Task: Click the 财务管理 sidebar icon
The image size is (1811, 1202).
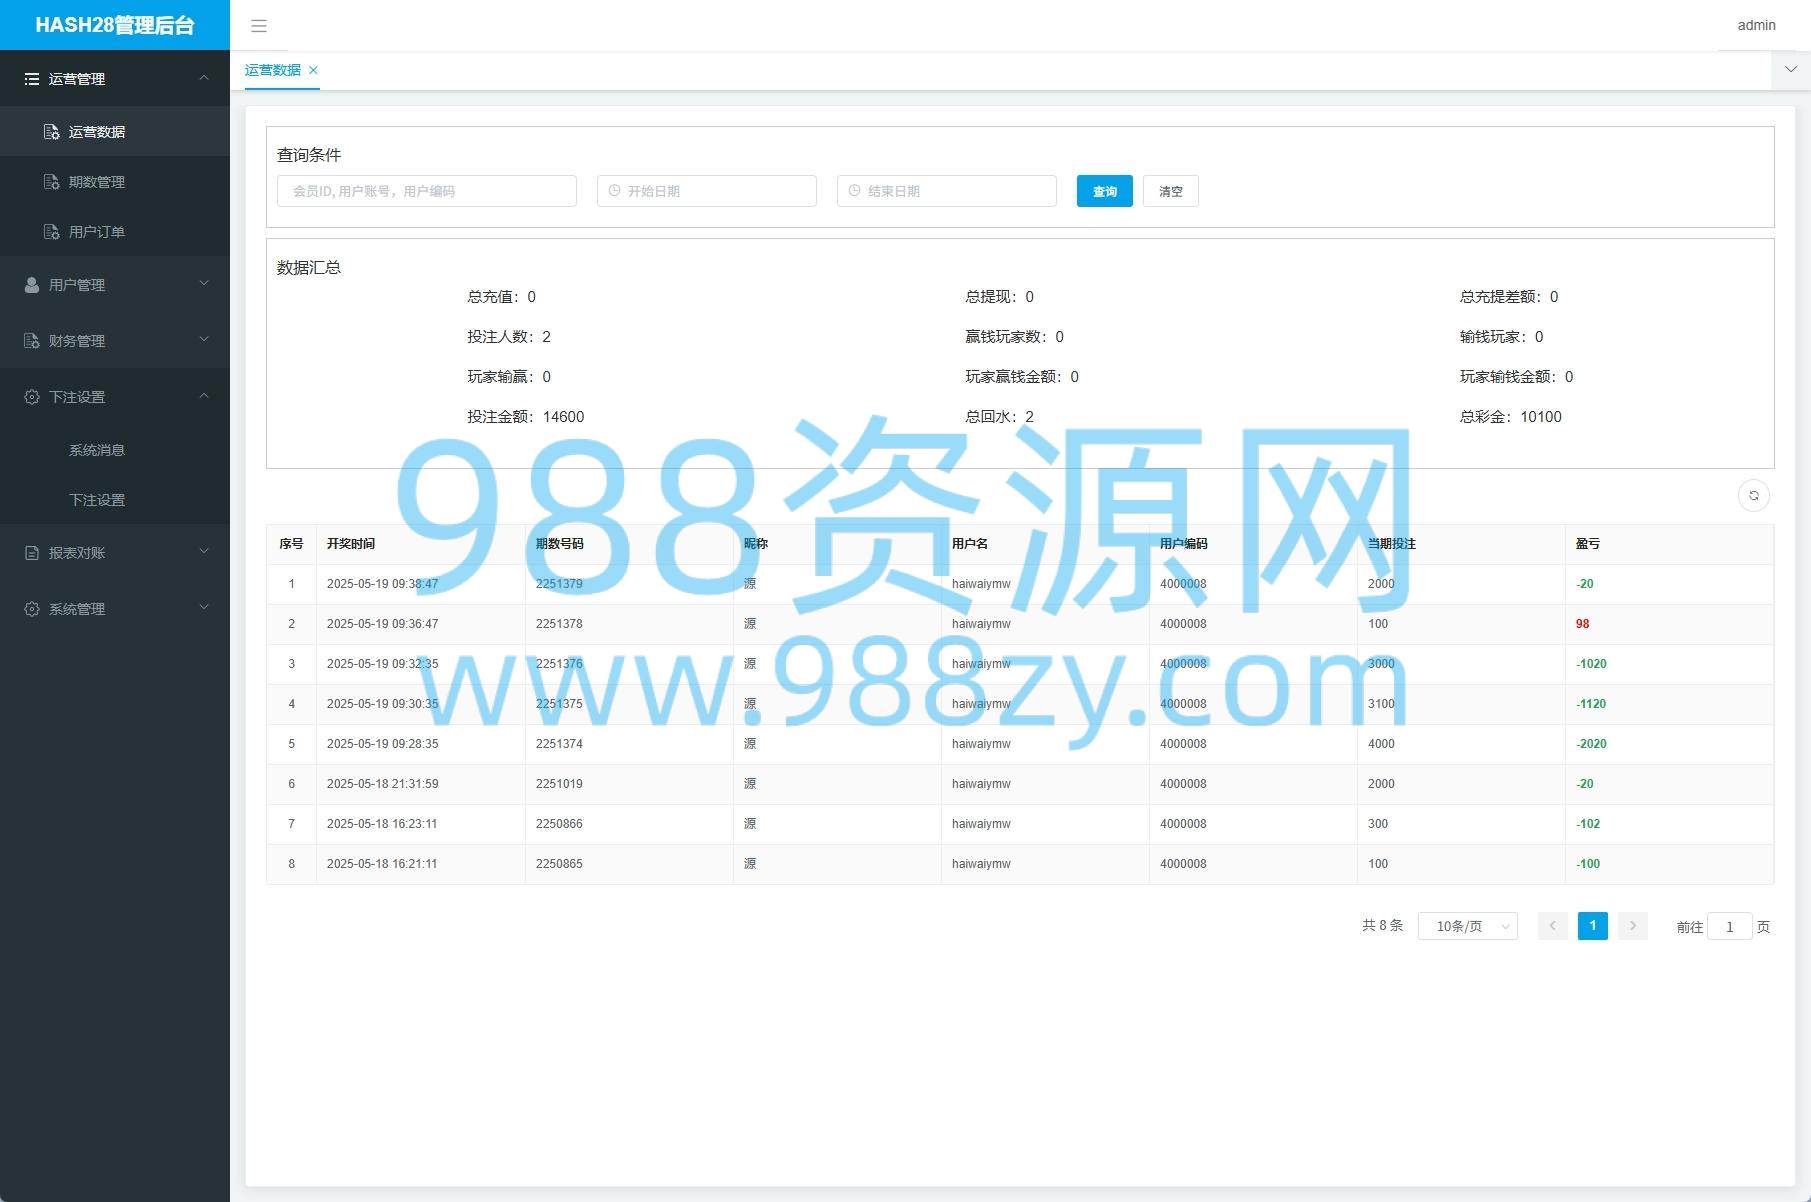Action: (x=32, y=341)
